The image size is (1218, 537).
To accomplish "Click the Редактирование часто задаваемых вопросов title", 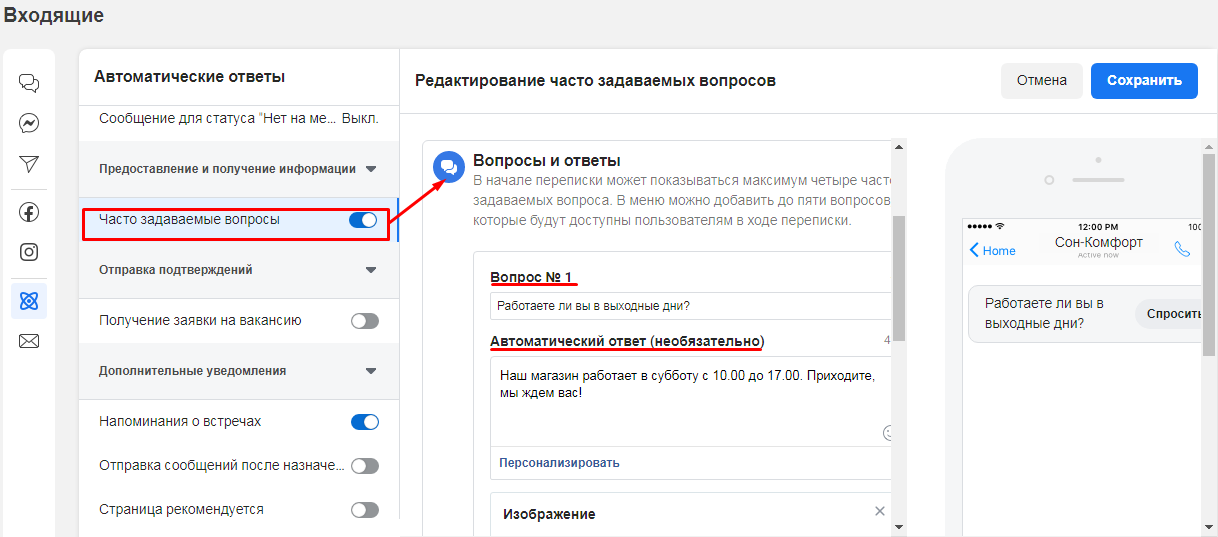I will (x=595, y=80).
